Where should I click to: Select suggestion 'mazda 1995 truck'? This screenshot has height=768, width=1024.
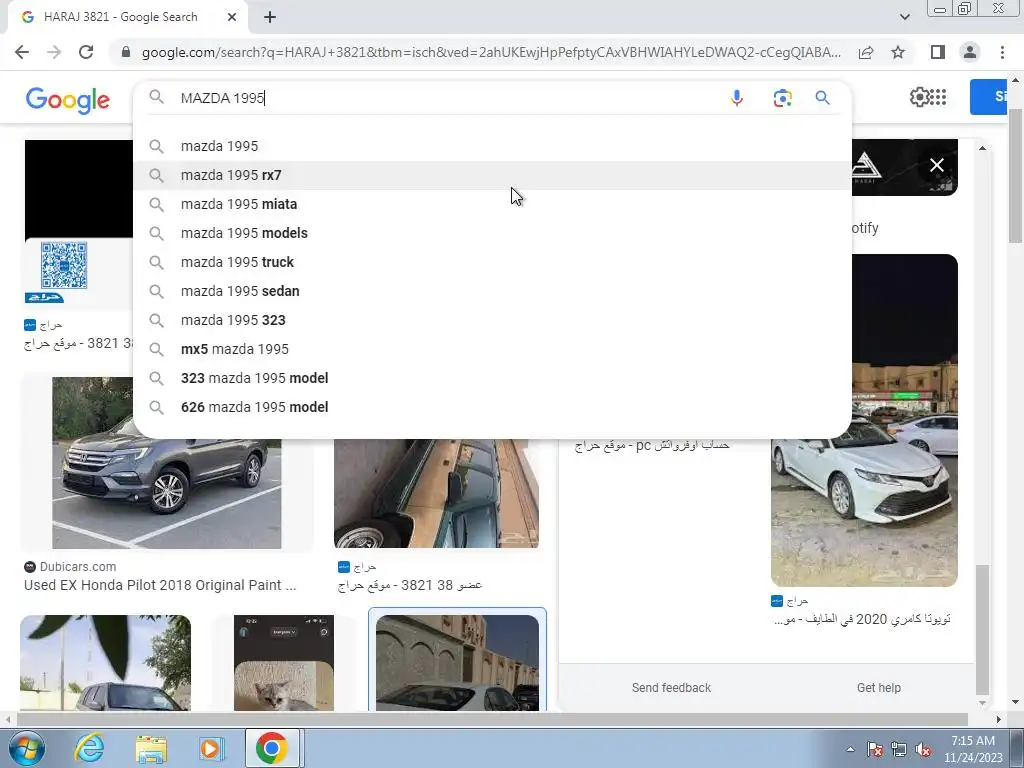point(492,262)
